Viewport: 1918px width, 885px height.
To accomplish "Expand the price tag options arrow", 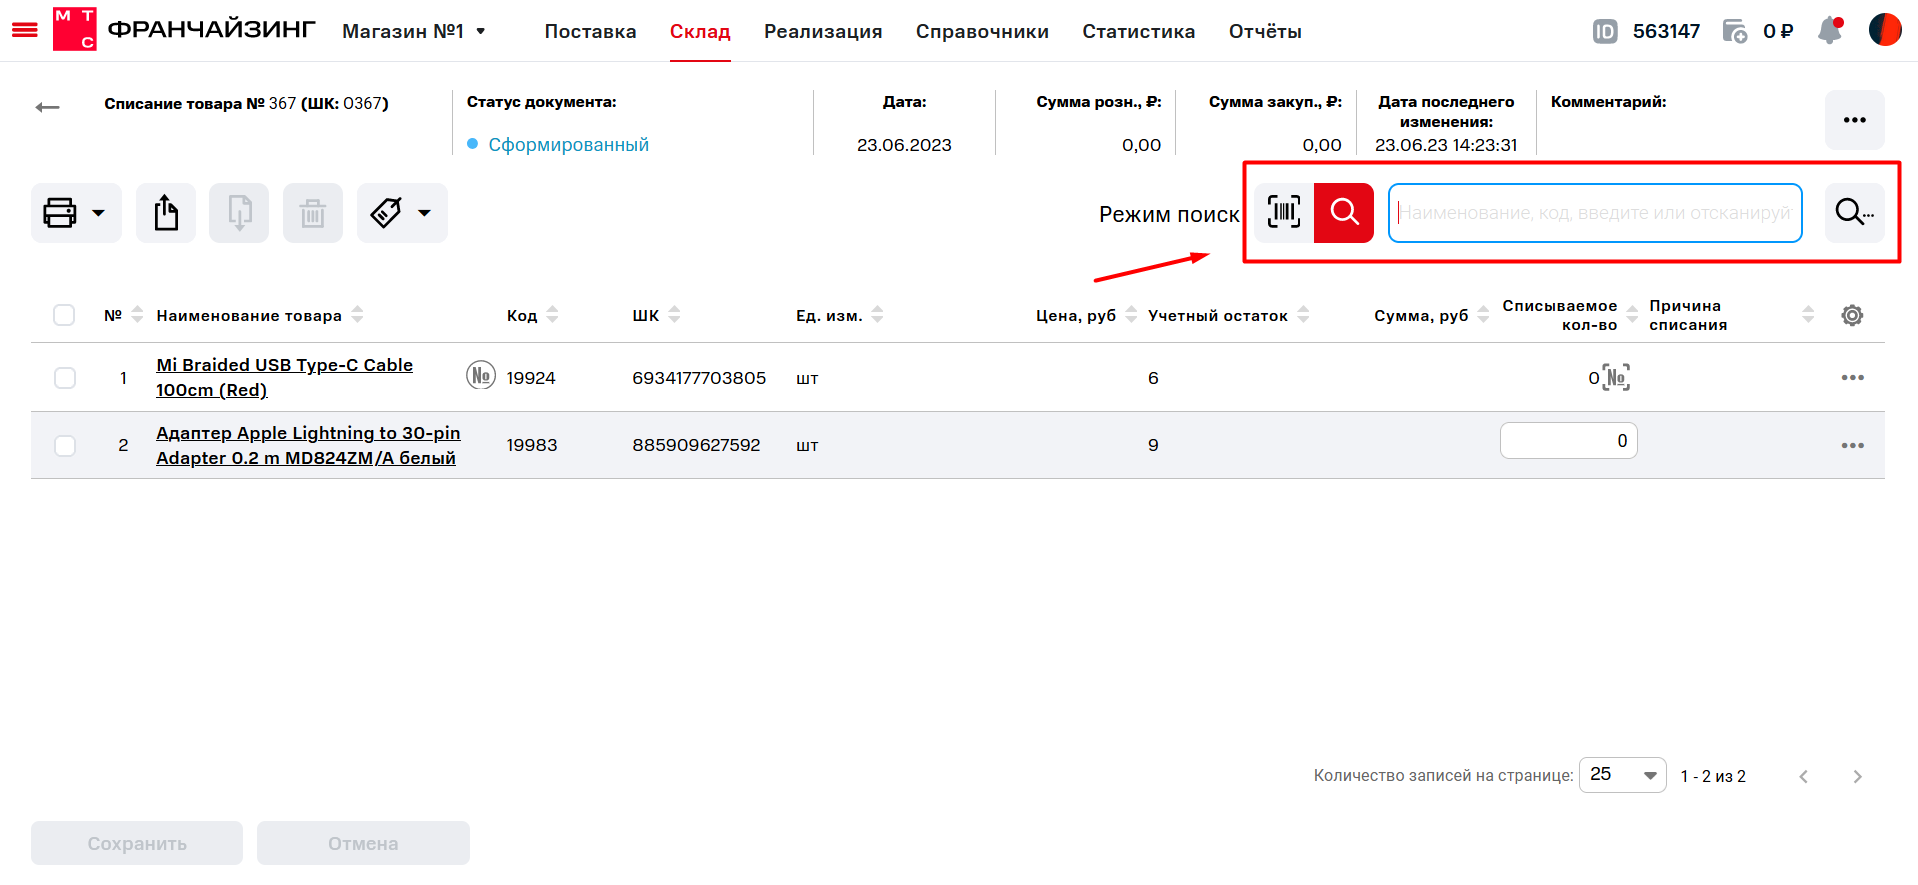I will [x=424, y=213].
